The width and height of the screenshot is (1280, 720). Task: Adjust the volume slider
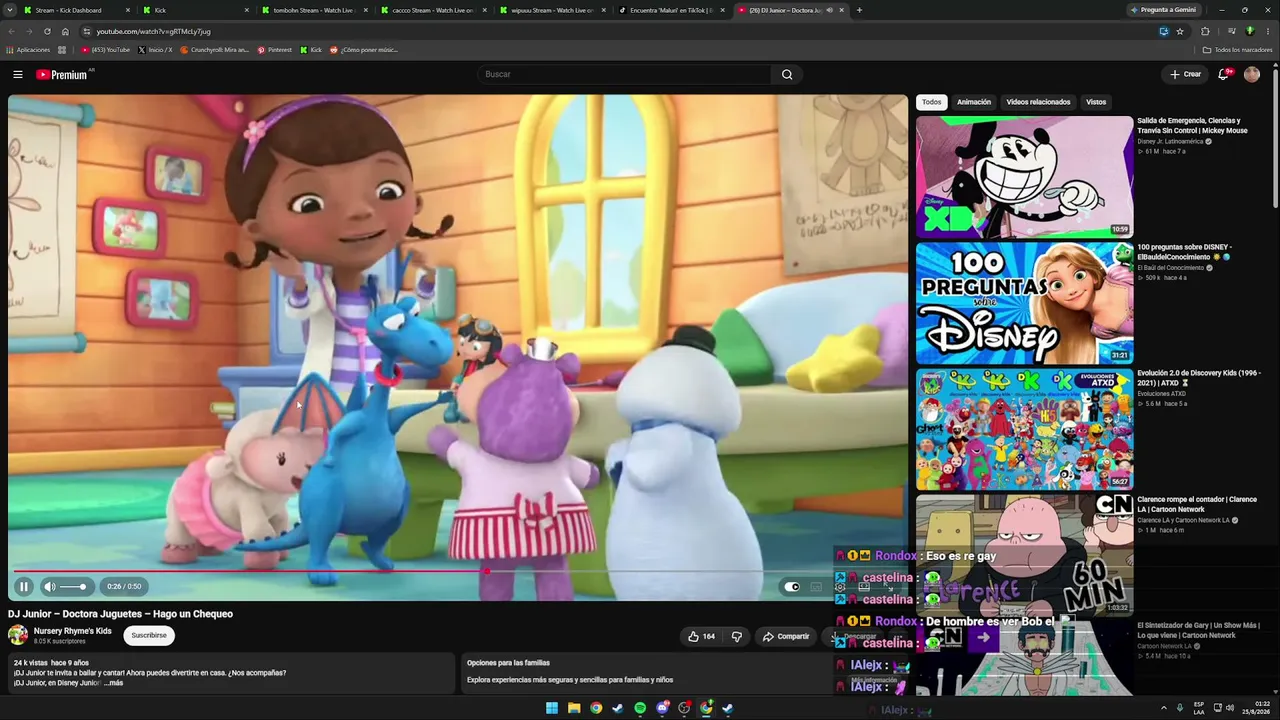(73, 587)
